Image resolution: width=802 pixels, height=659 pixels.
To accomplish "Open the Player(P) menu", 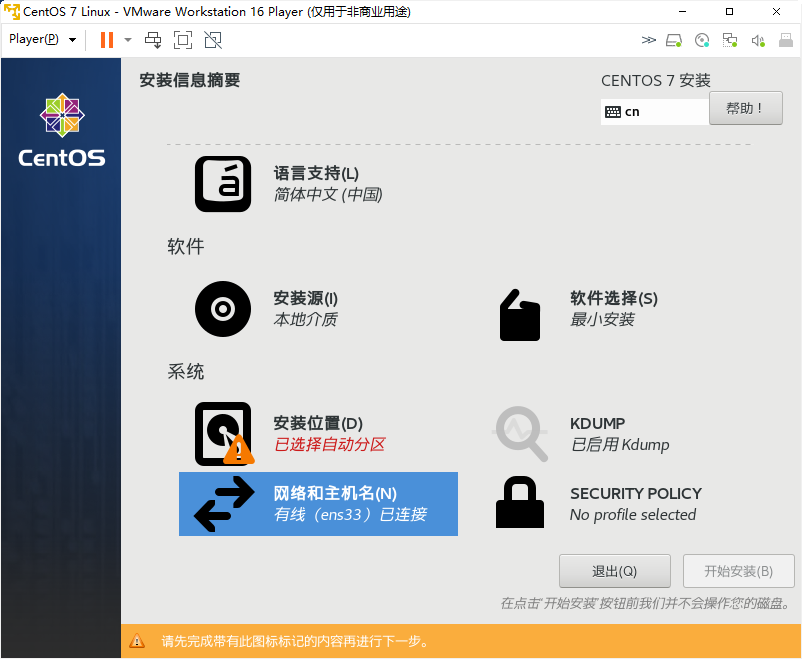I will [42, 39].
